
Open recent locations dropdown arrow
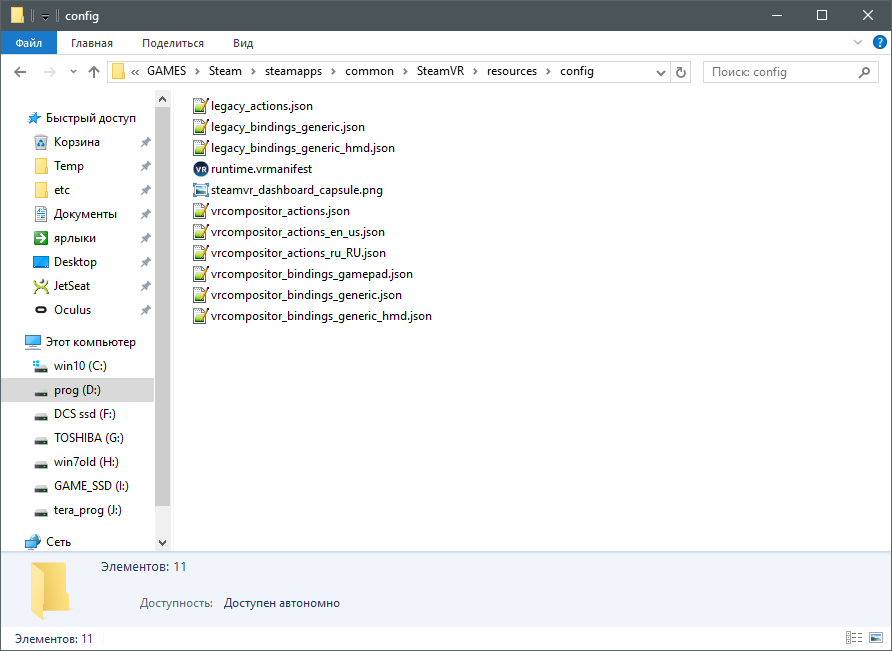[73, 72]
